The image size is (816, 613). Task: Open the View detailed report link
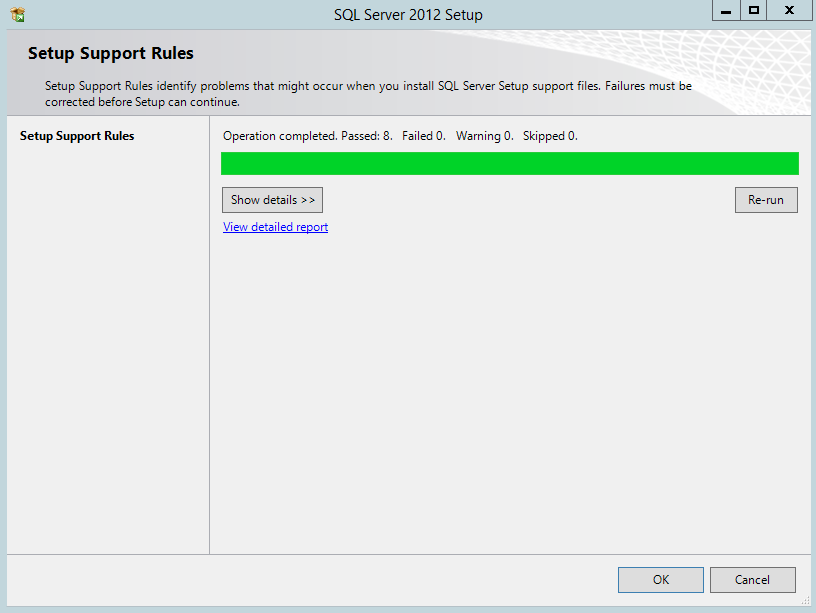[x=275, y=227]
